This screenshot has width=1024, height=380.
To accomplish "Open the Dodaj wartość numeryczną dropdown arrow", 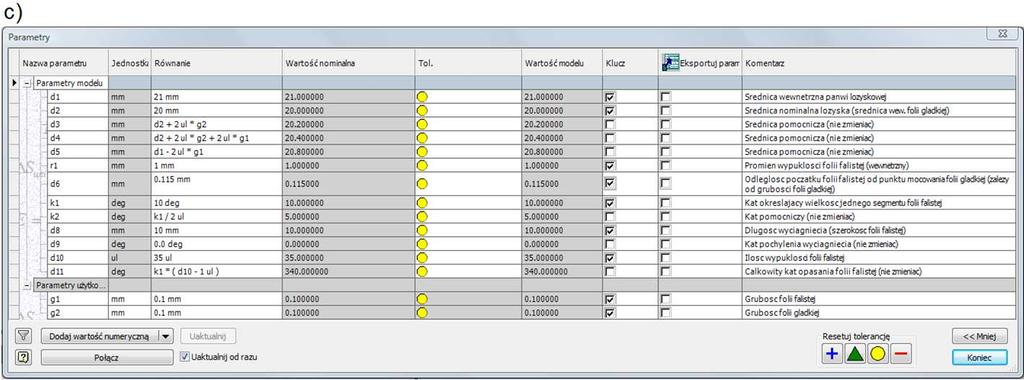I will (x=166, y=336).
